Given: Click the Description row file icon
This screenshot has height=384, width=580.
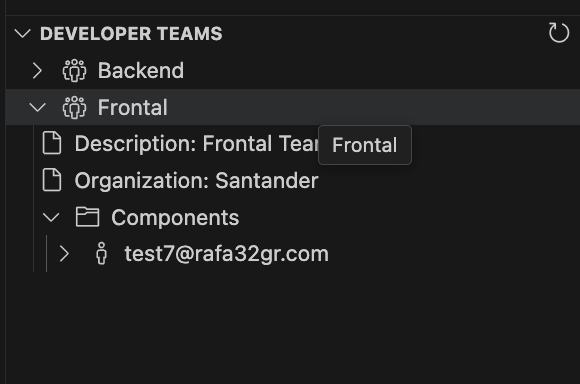Looking at the screenshot, I should pos(52,142).
